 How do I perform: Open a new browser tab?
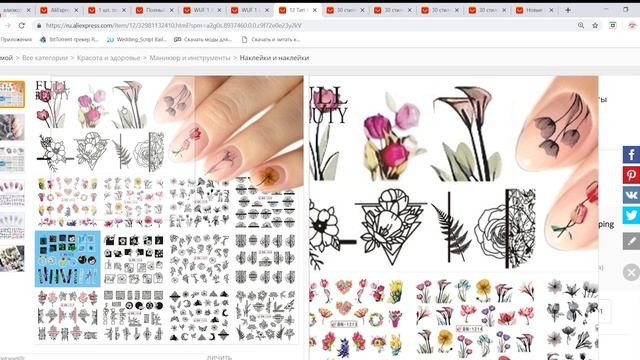[x=568, y=10]
